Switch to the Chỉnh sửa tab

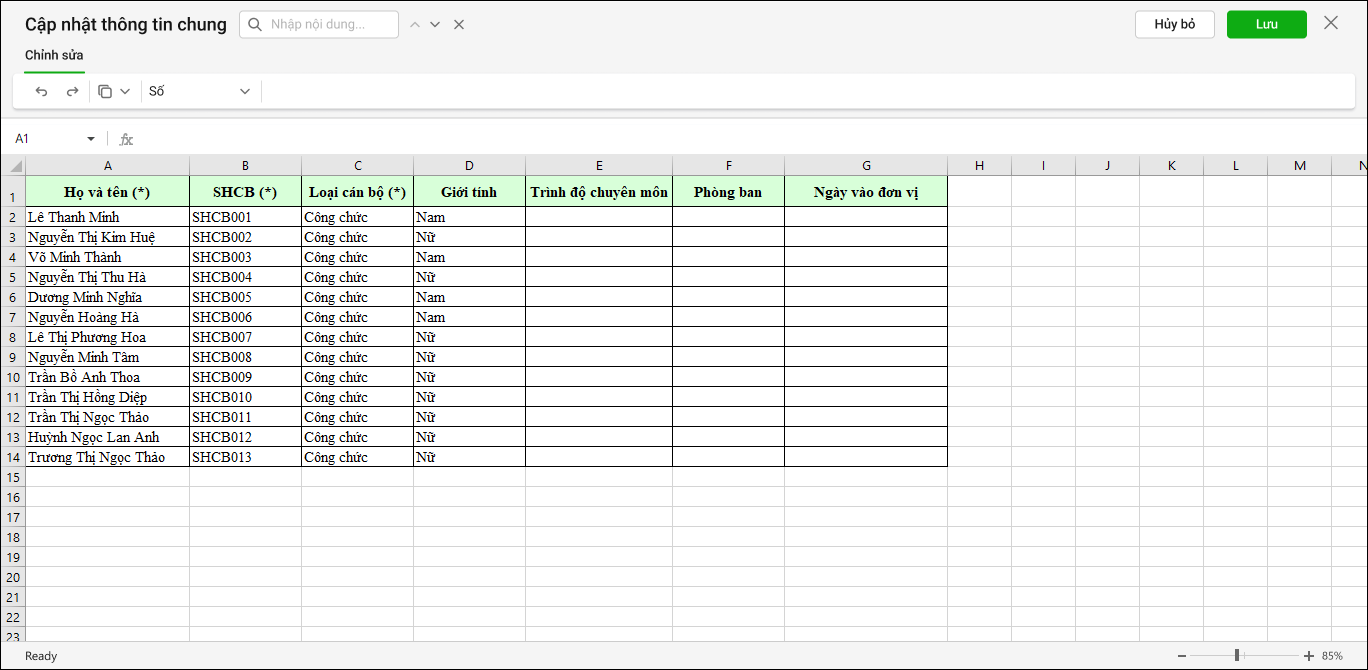[x=54, y=55]
